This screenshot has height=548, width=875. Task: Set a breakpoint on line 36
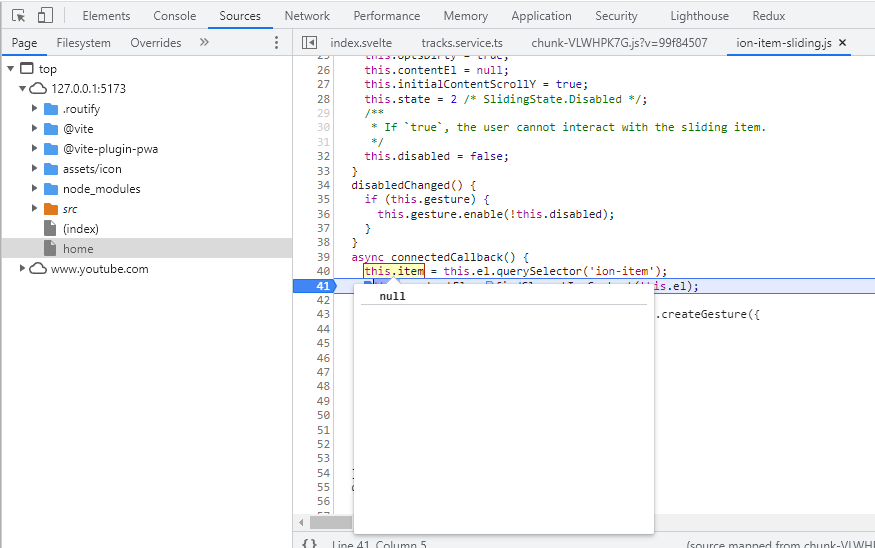click(323, 214)
